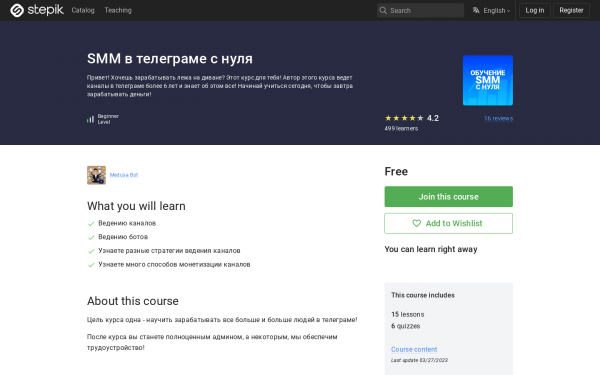Open the Catalog menu
Image resolution: width=600 pixels, height=375 pixels.
(x=83, y=10)
